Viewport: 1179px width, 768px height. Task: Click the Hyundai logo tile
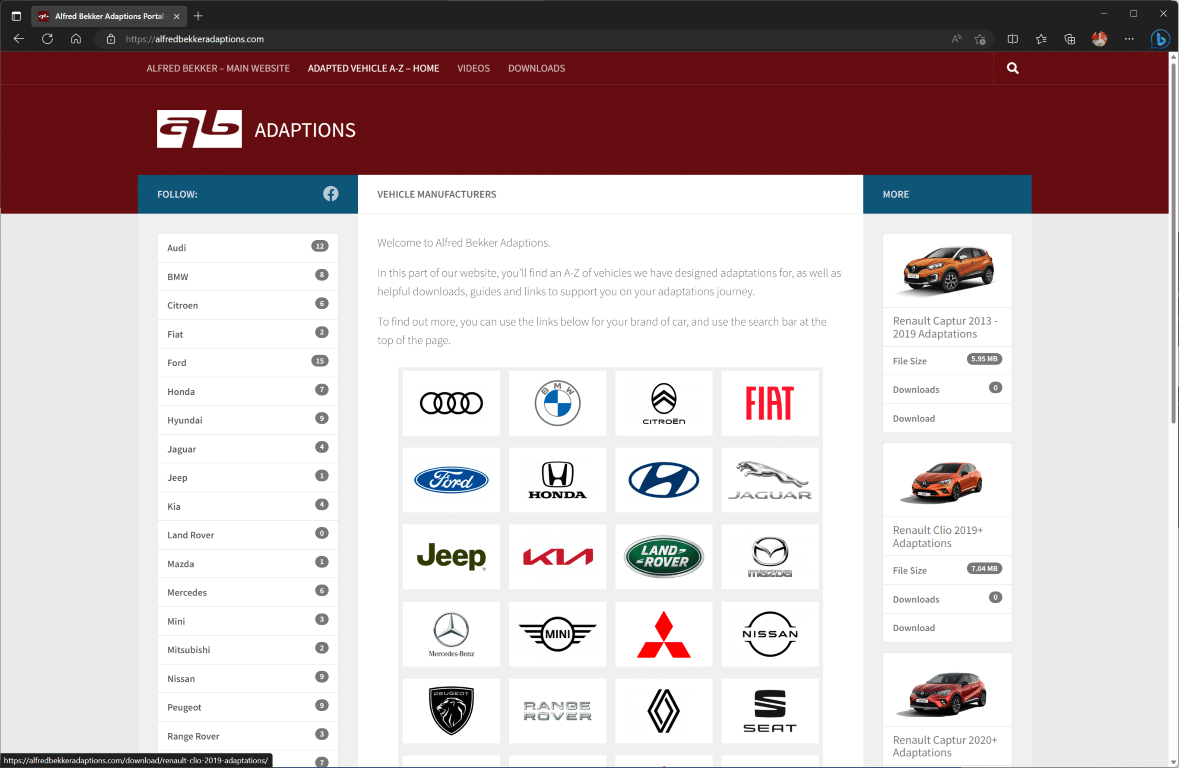664,480
